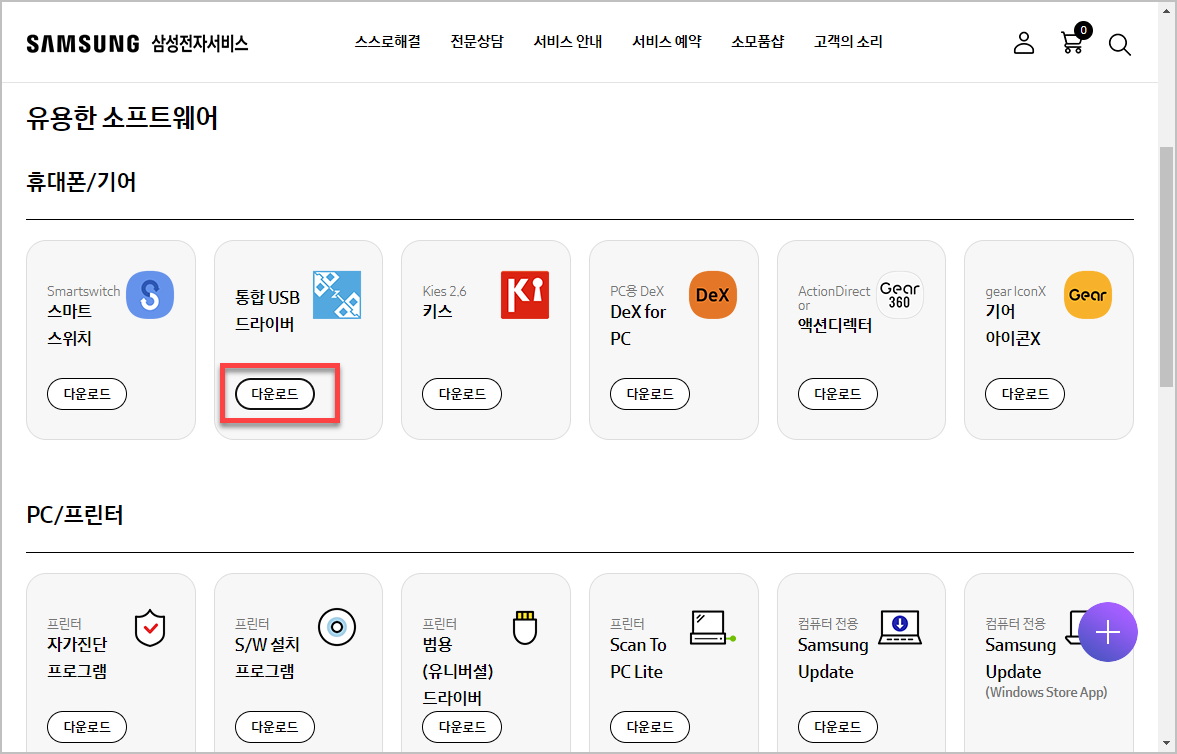Click the Gear 360 icon
This screenshot has width=1177, height=754.
pos(899,294)
